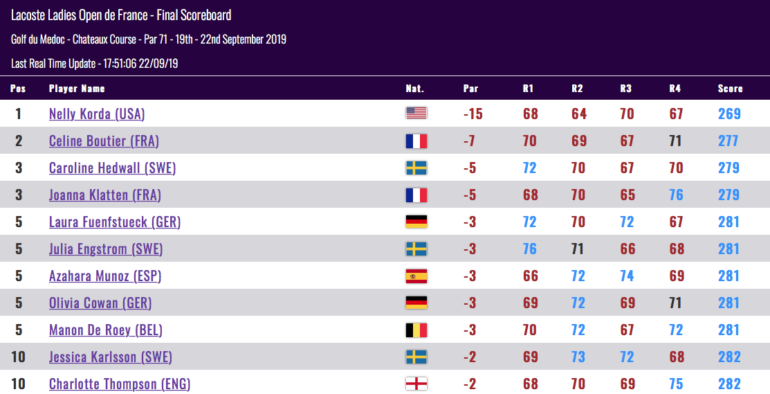Click the Belgian flag beside Manon De Roey
The width and height of the screenshot is (770, 394).
(416, 330)
